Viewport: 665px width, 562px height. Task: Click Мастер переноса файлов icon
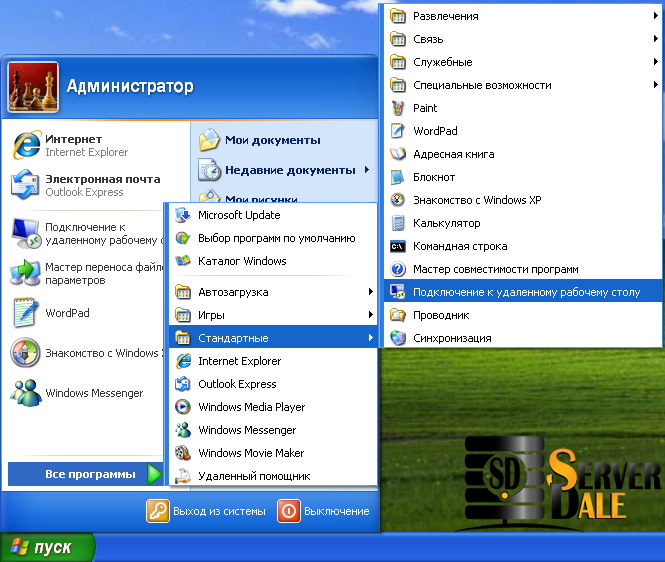pyautogui.click(x=25, y=273)
